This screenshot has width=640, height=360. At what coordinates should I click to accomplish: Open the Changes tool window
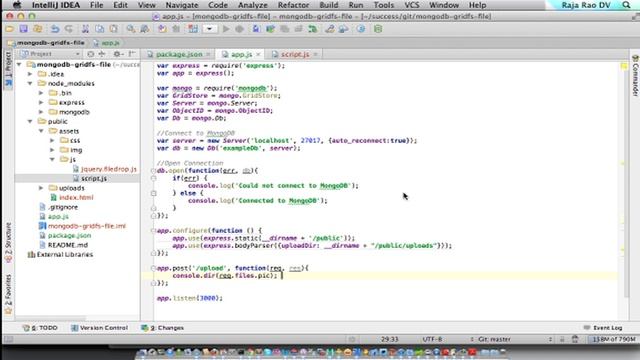click(162, 328)
